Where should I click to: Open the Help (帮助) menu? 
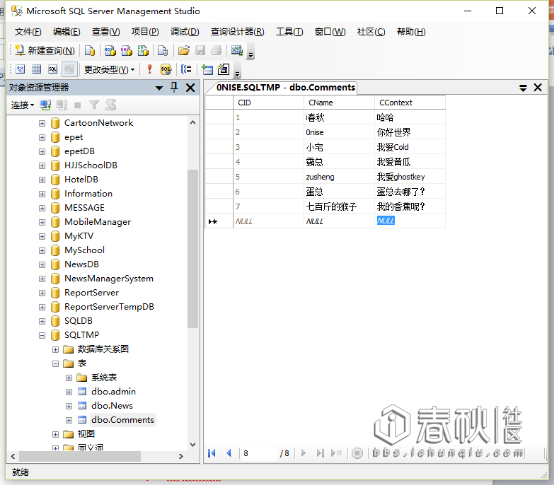[x=411, y=32]
